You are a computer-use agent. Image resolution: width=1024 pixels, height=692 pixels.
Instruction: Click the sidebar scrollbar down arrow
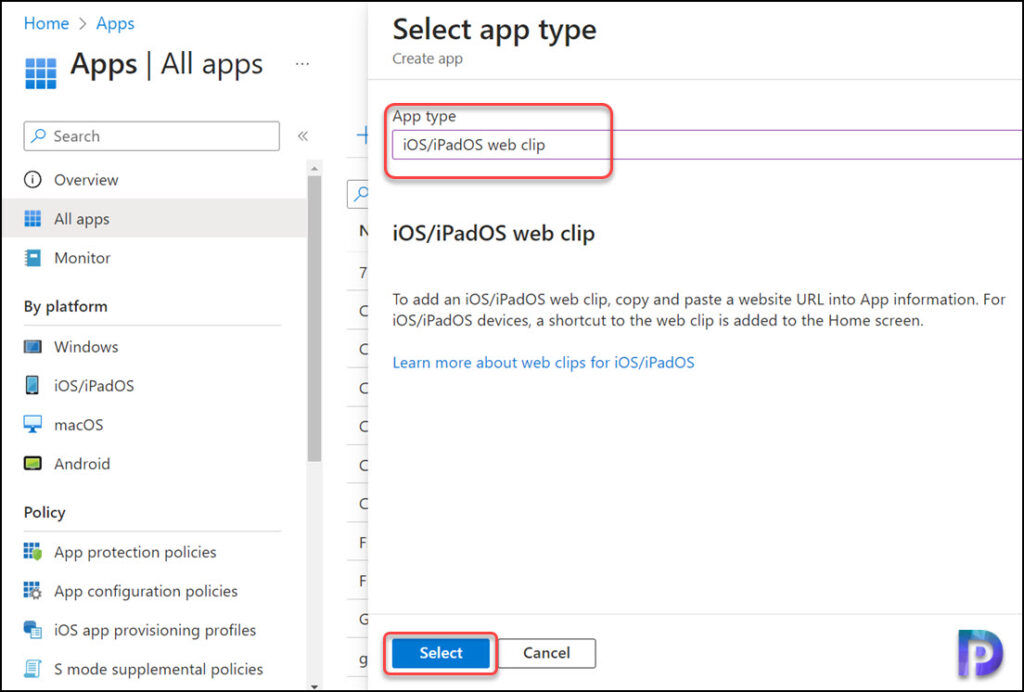tap(314, 686)
